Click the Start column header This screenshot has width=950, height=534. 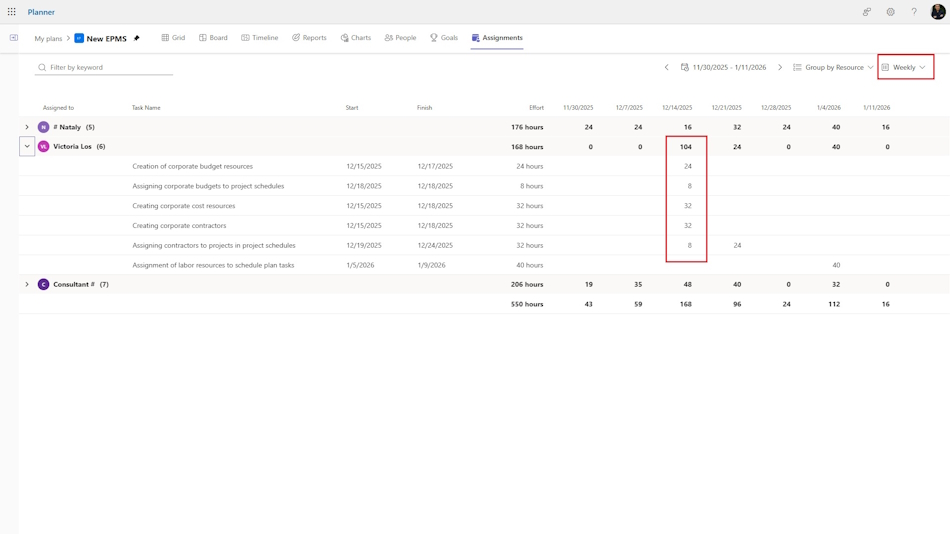pos(352,108)
